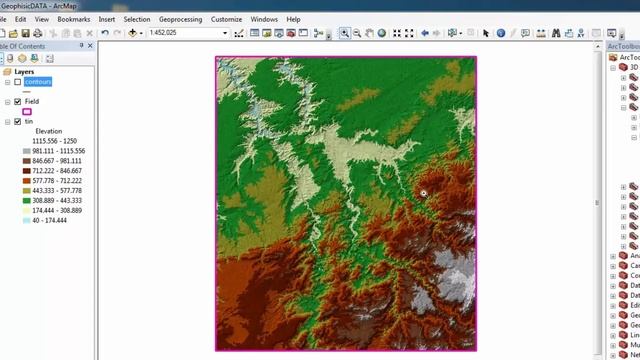Viewport: 640px width, 360px height.
Task: Click the 308.889 - 443.333 green swatch
Action: click(27, 201)
